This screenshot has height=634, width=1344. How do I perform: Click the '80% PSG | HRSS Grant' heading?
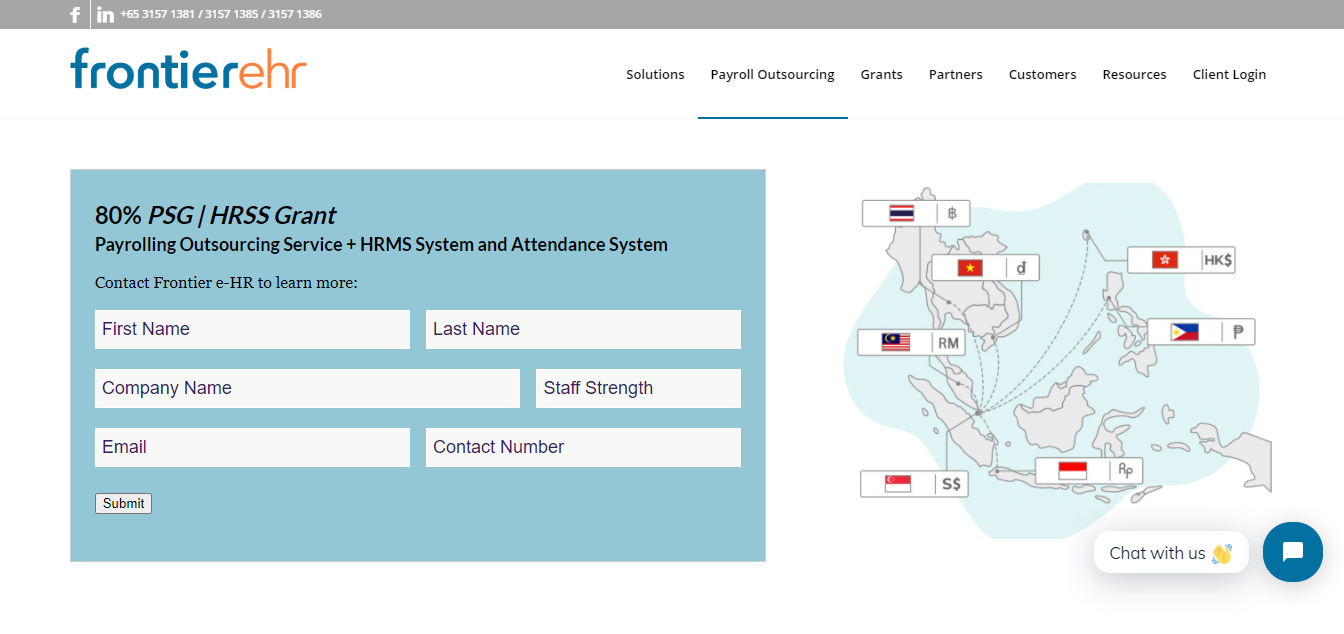click(215, 215)
